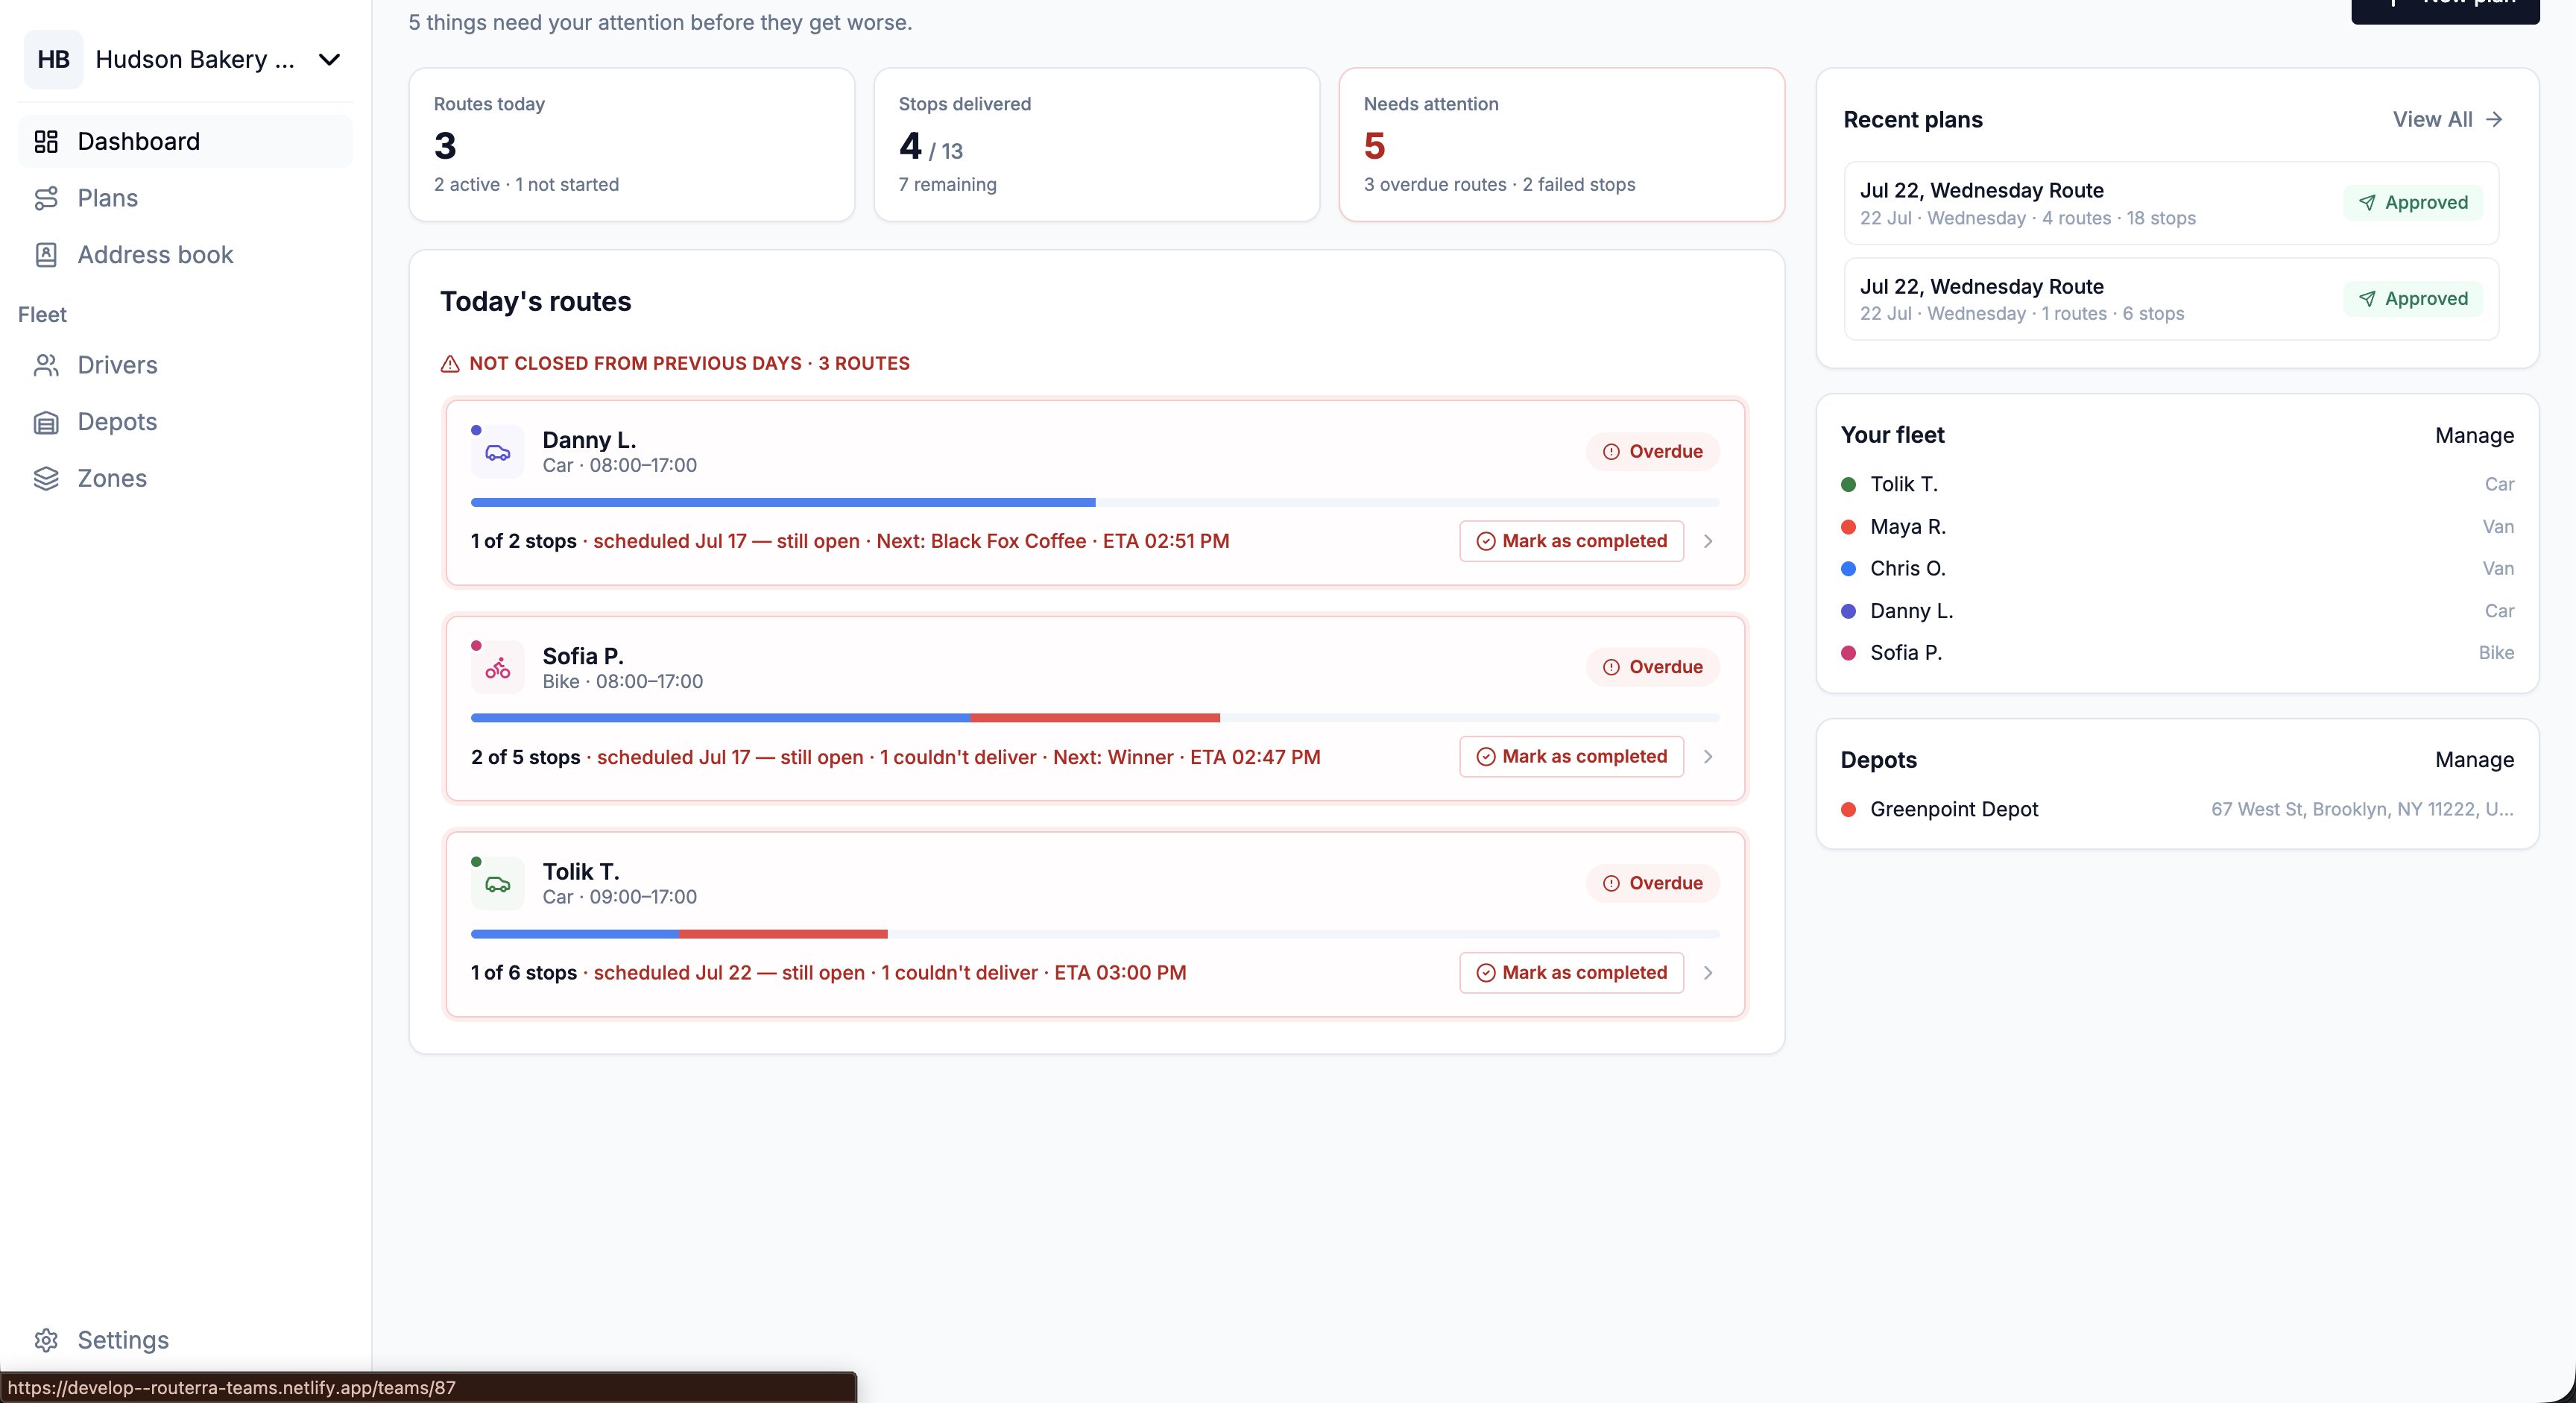The image size is (2576, 1403).
Task: Click the Settings gear icon
Action: [46, 1340]
